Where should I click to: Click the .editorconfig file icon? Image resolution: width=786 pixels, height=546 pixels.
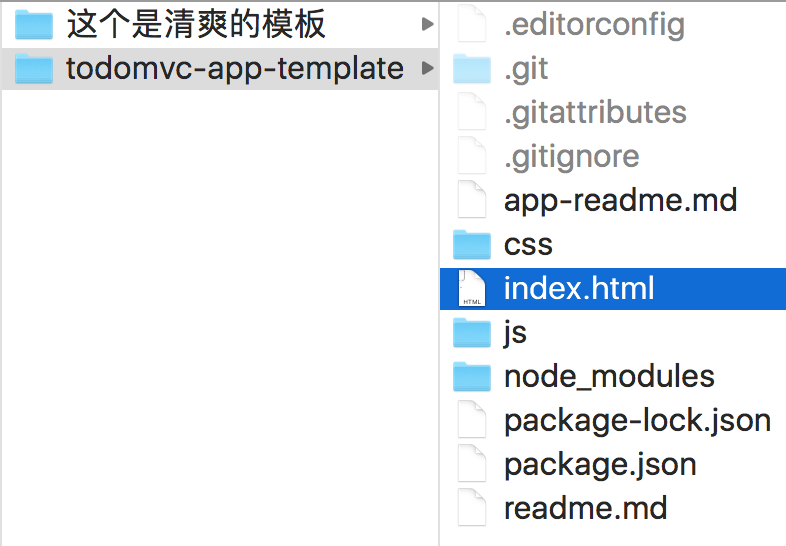click(x=472, y=25)
